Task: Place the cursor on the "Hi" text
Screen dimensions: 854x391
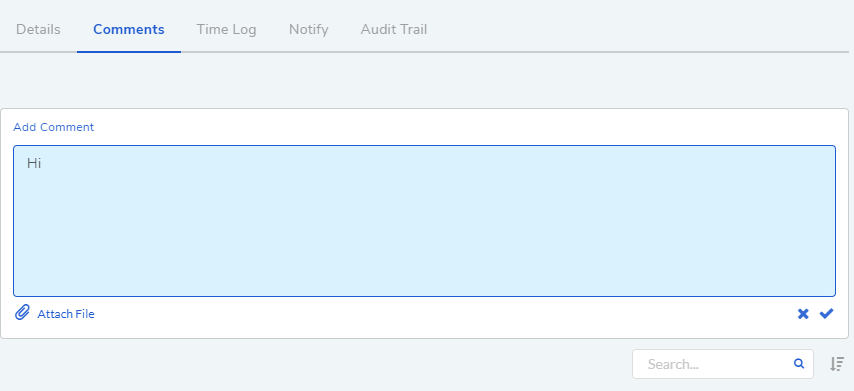Action: coord(34,163)
